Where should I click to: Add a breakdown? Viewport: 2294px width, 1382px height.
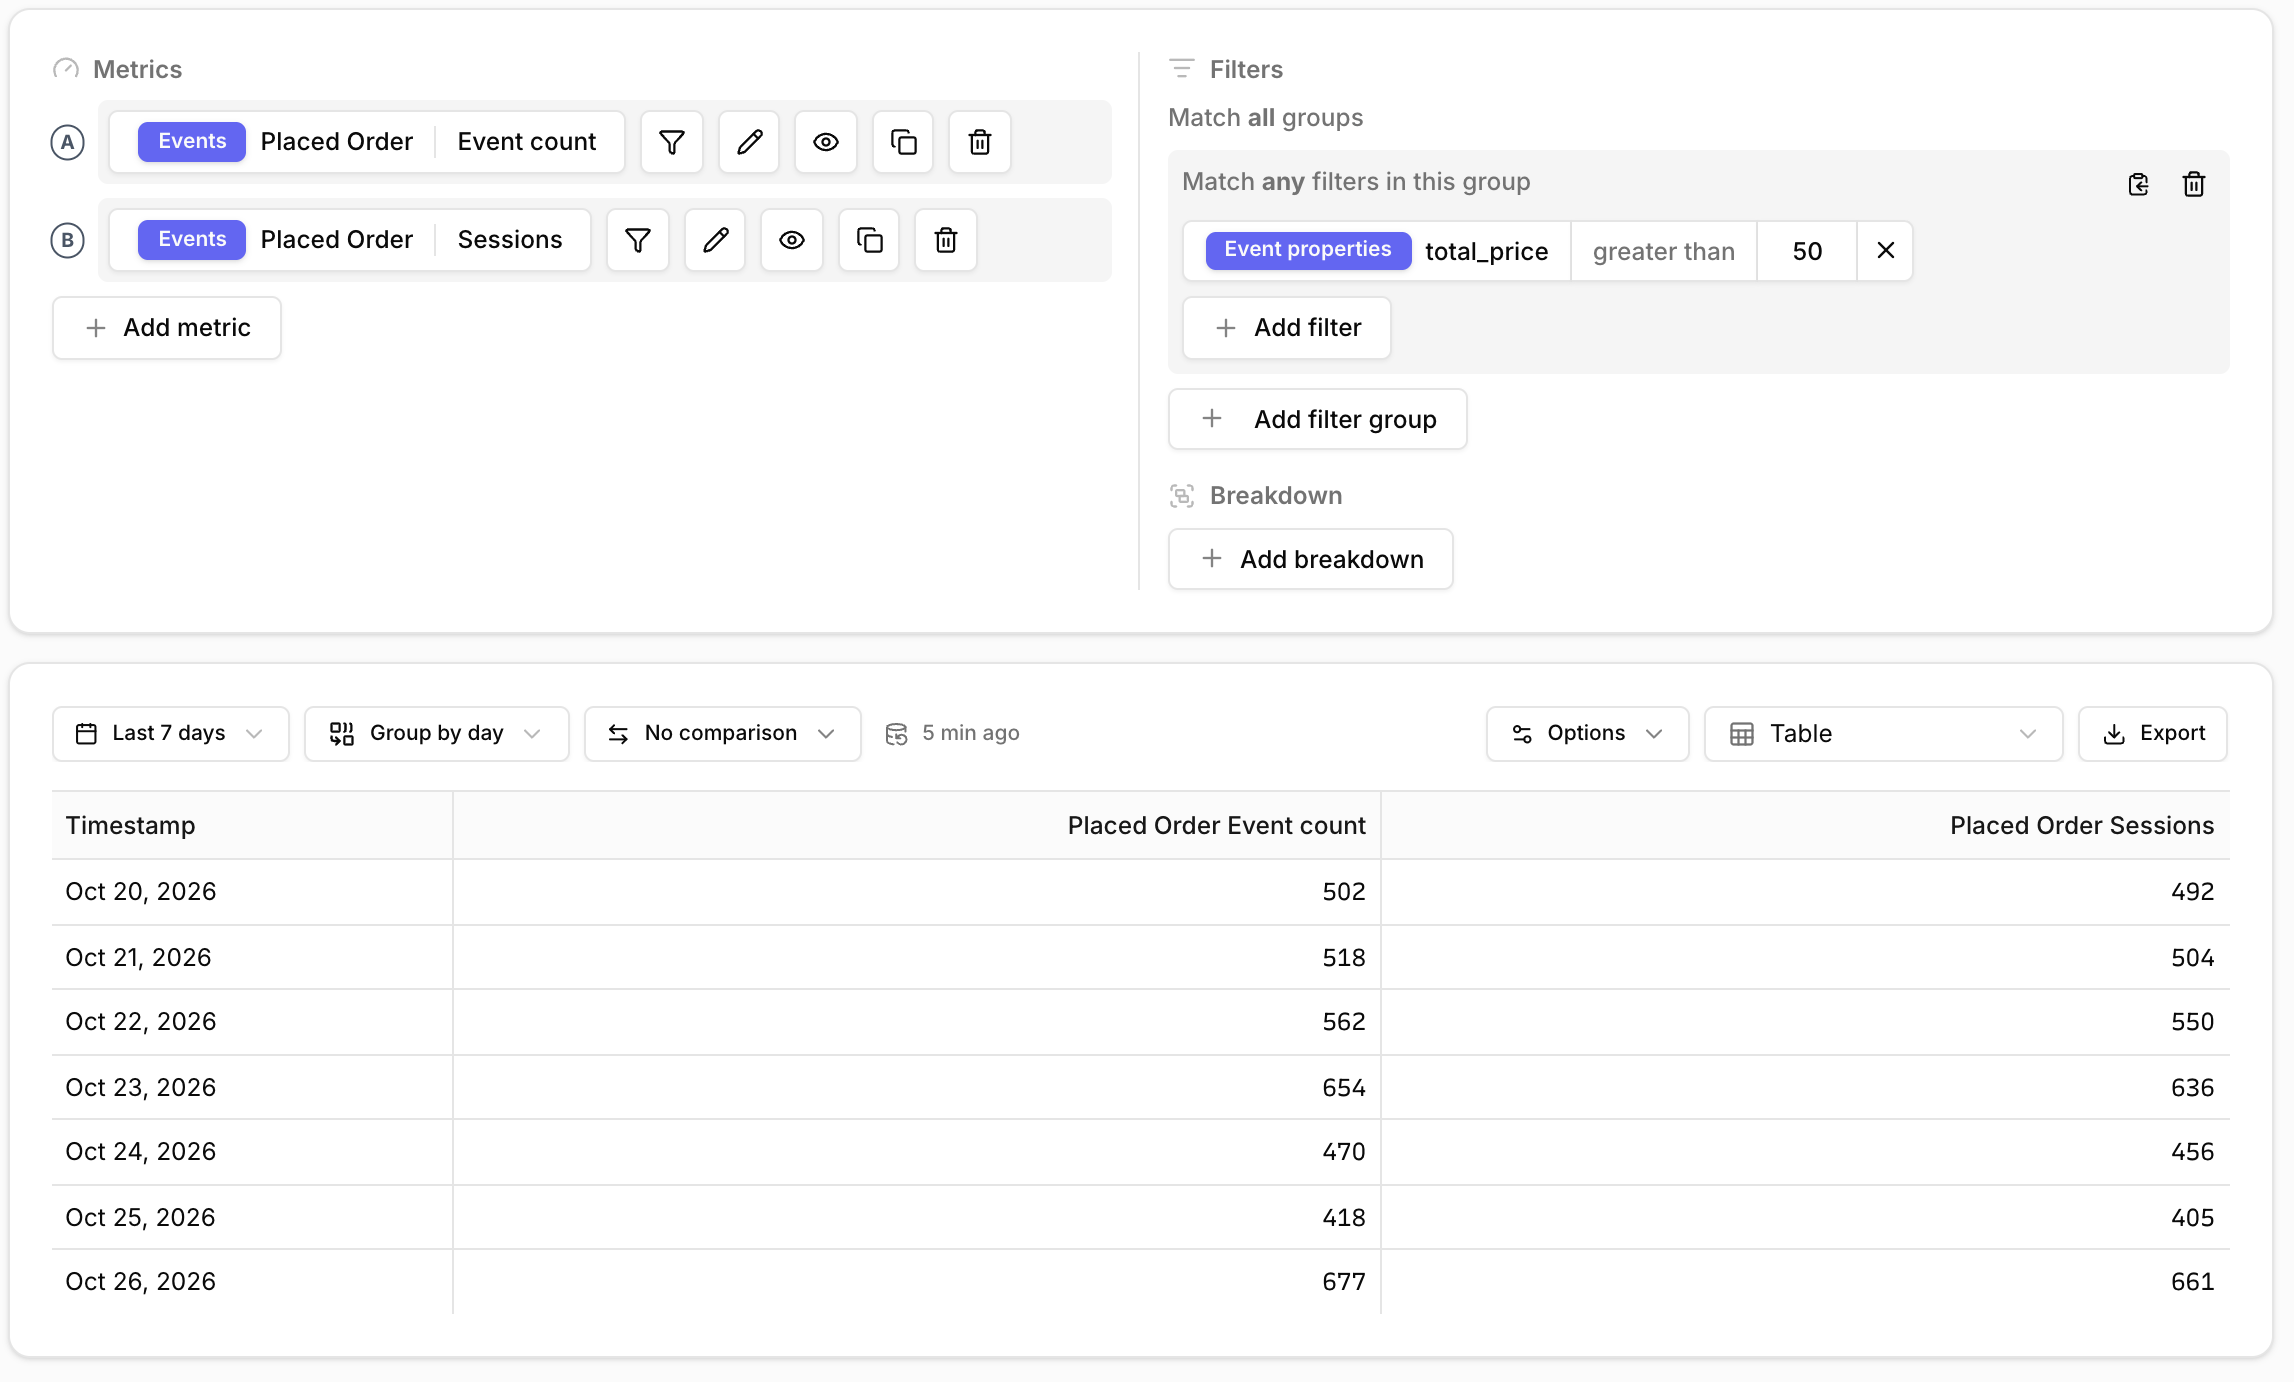pos(1311,559)
